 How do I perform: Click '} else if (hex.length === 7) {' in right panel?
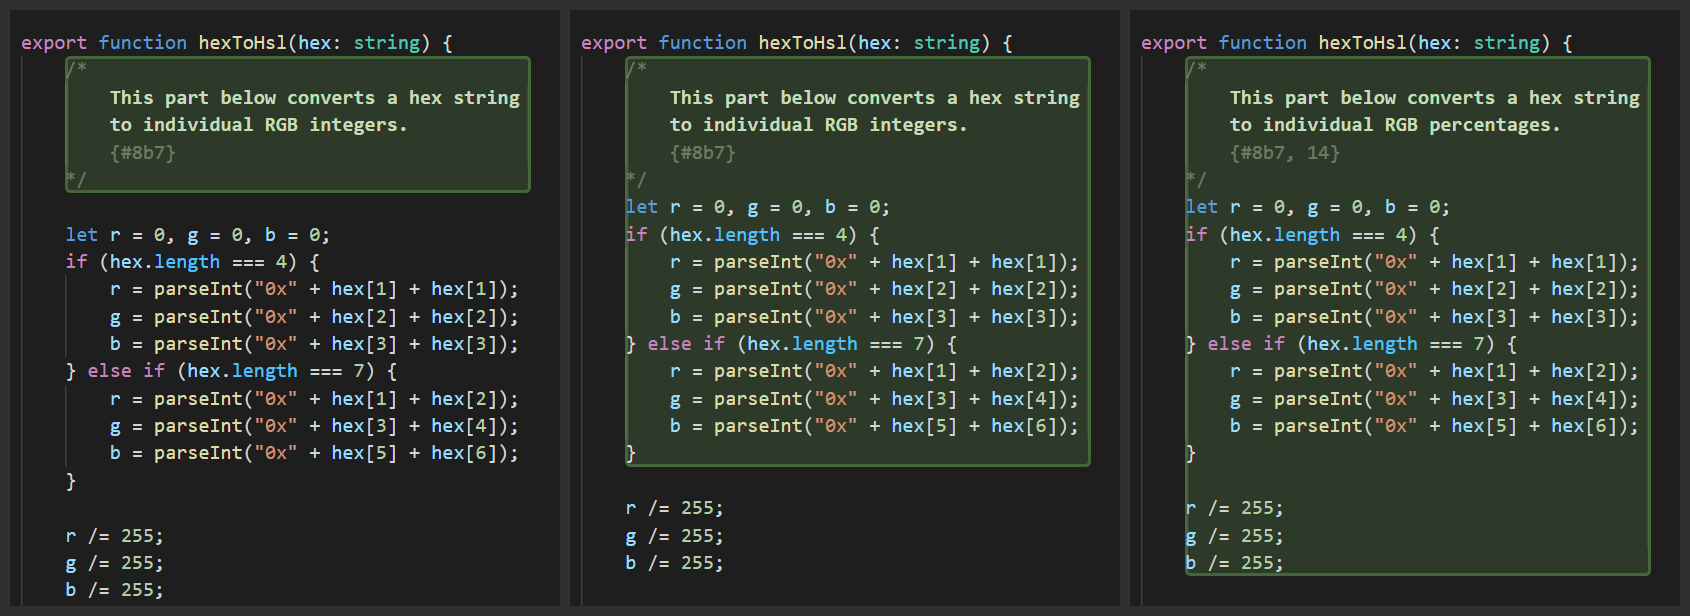[x=1352, y=344]
